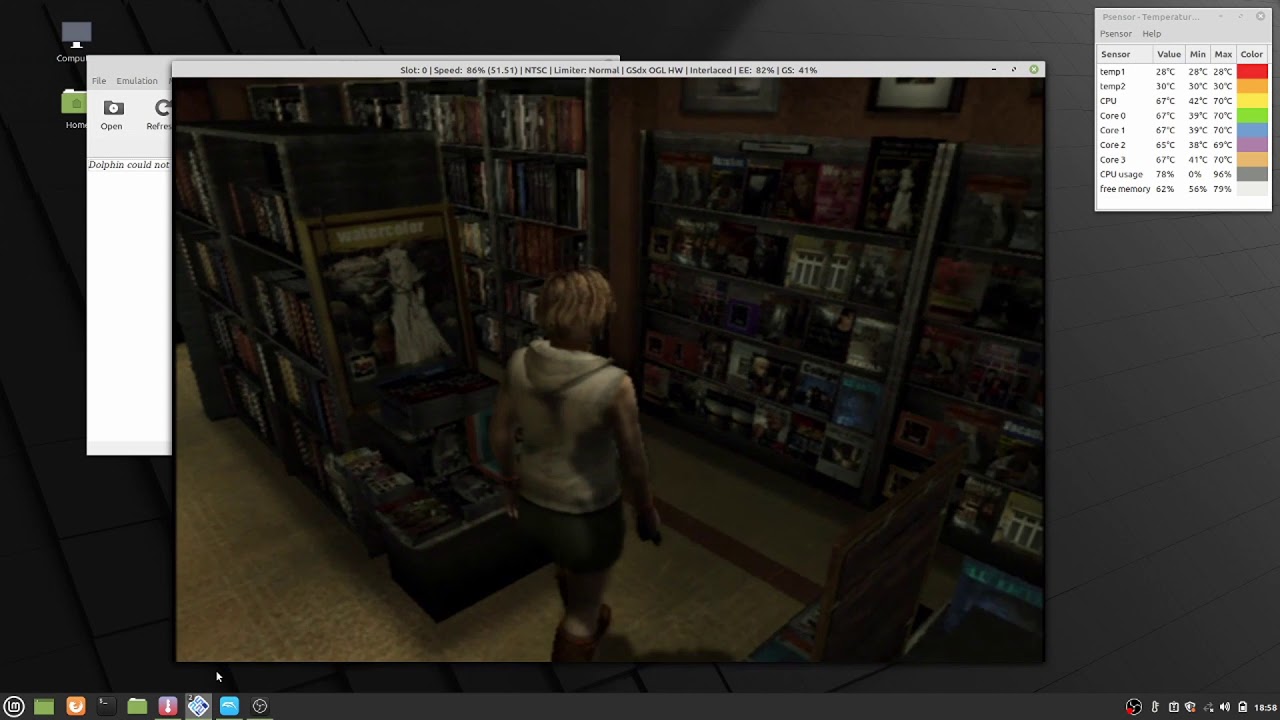Viewport: 1280px width, 720px height.
Task: Select the CPU usage row name
Action: click(x=1121, y=174)
